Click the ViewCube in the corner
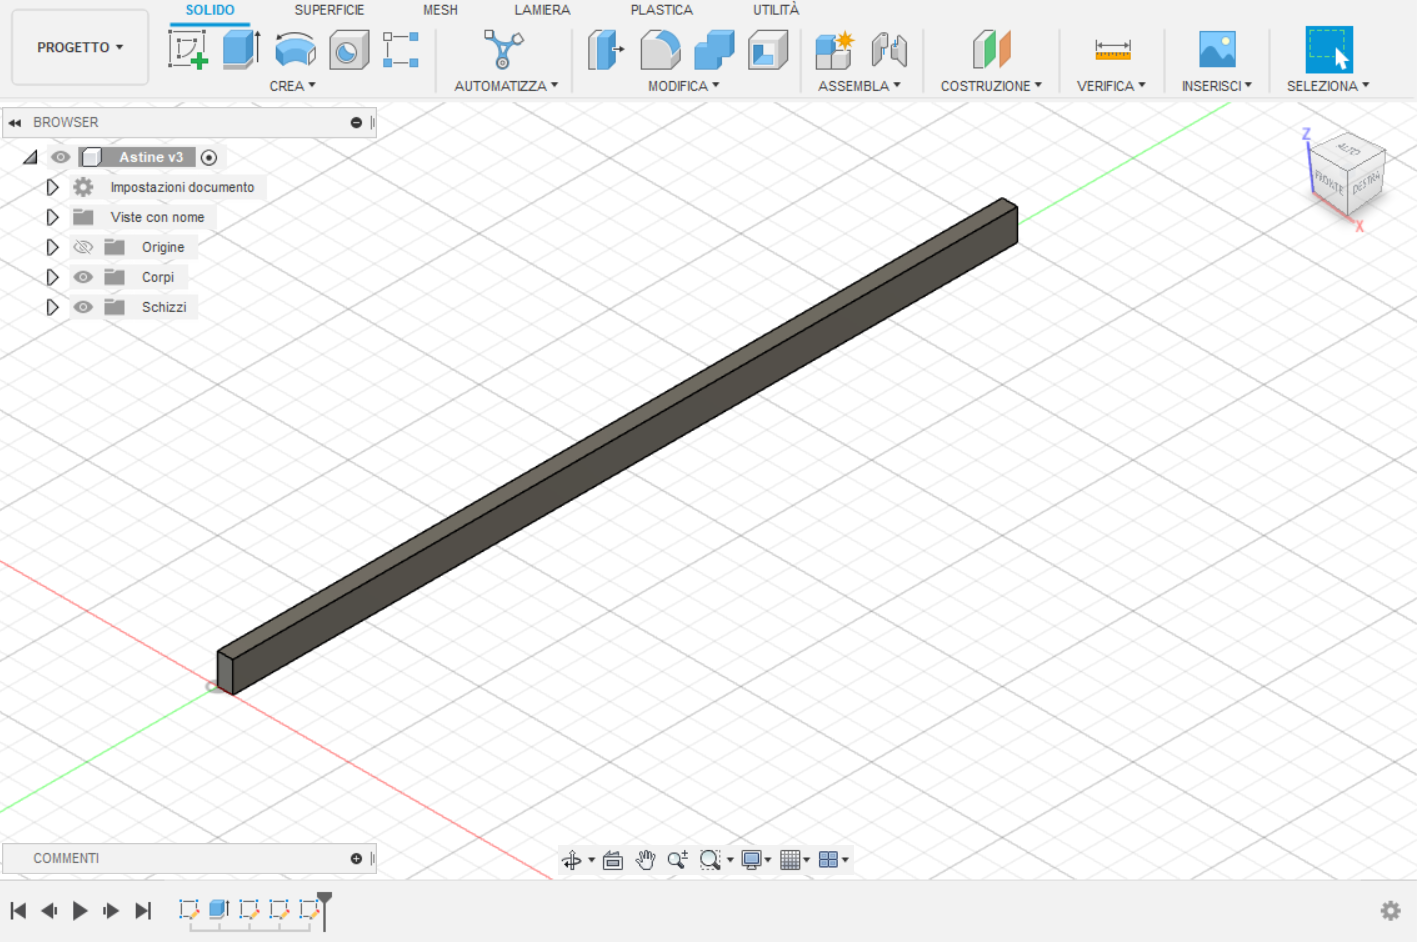Viewport: 1417px width, 942px height. click(x=1347, y=175)
